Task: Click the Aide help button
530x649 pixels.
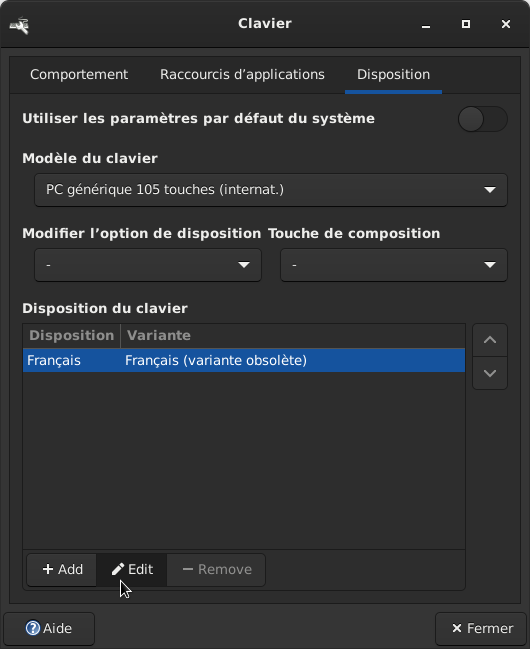Action: click(x=49, y=628)
